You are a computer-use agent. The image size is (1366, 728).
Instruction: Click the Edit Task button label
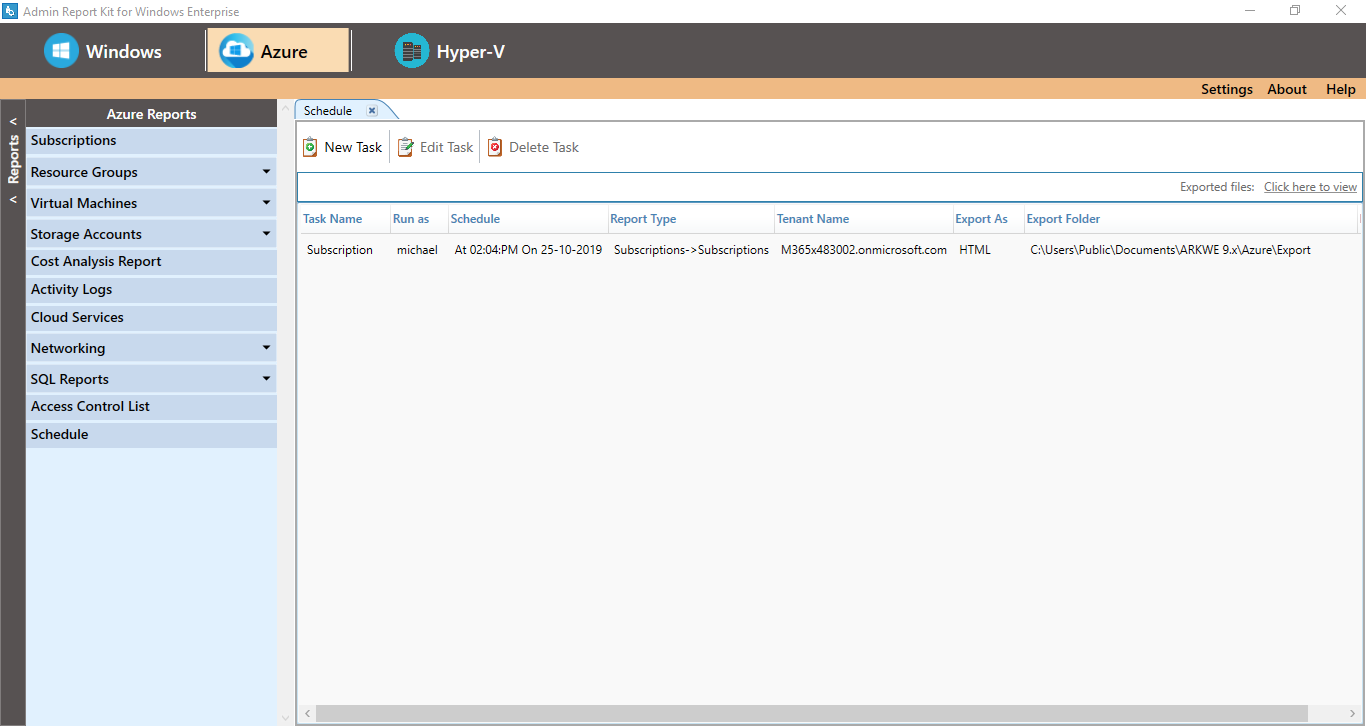(x=446, y=147)
